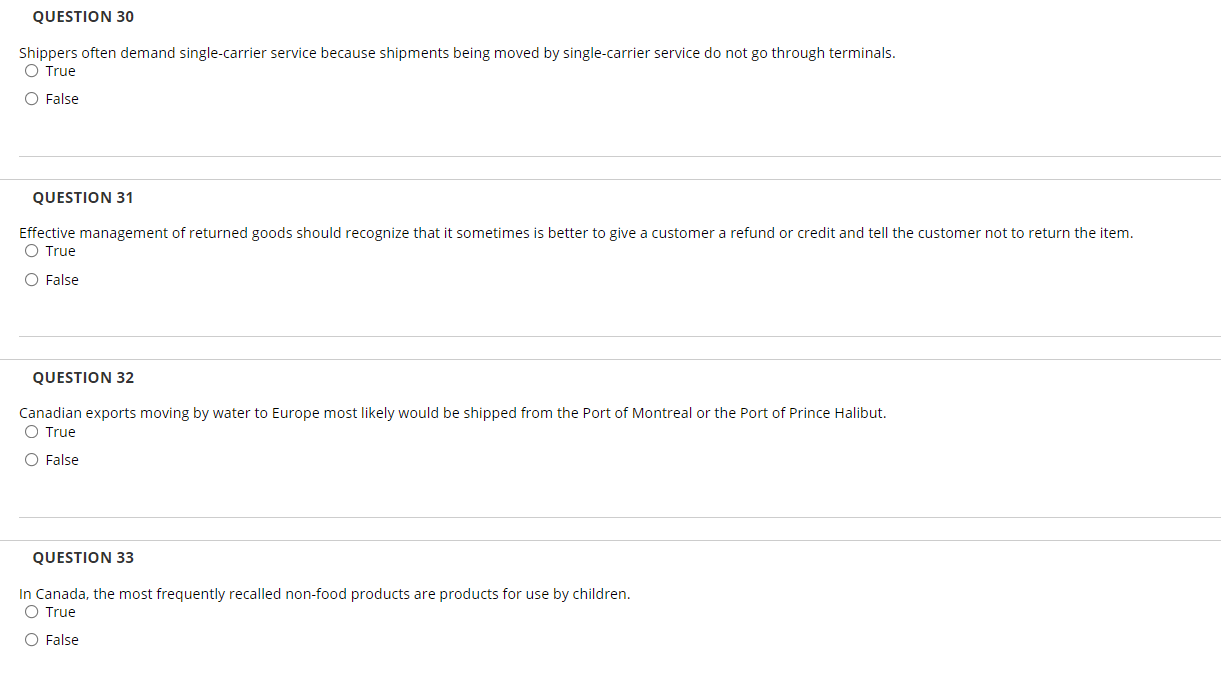The height and width of the screenshot is (677, 1221).
Task: Select False for Question 33
Action: click(31, 639)
